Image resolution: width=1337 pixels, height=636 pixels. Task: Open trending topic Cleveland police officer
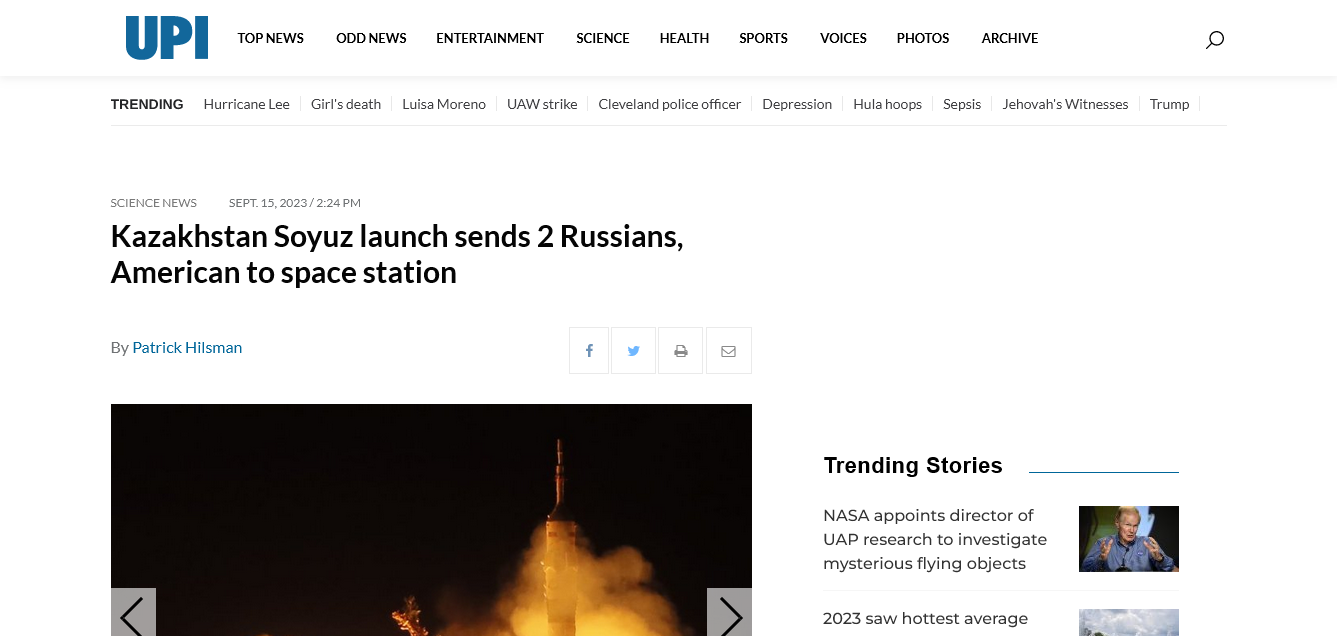pos(670,104)
